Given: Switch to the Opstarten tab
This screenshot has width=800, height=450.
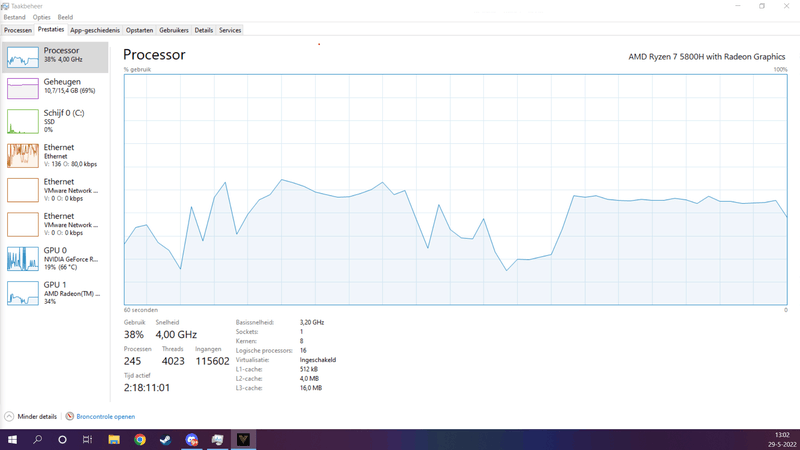Looking at the screenshot, I should point(139,30).
